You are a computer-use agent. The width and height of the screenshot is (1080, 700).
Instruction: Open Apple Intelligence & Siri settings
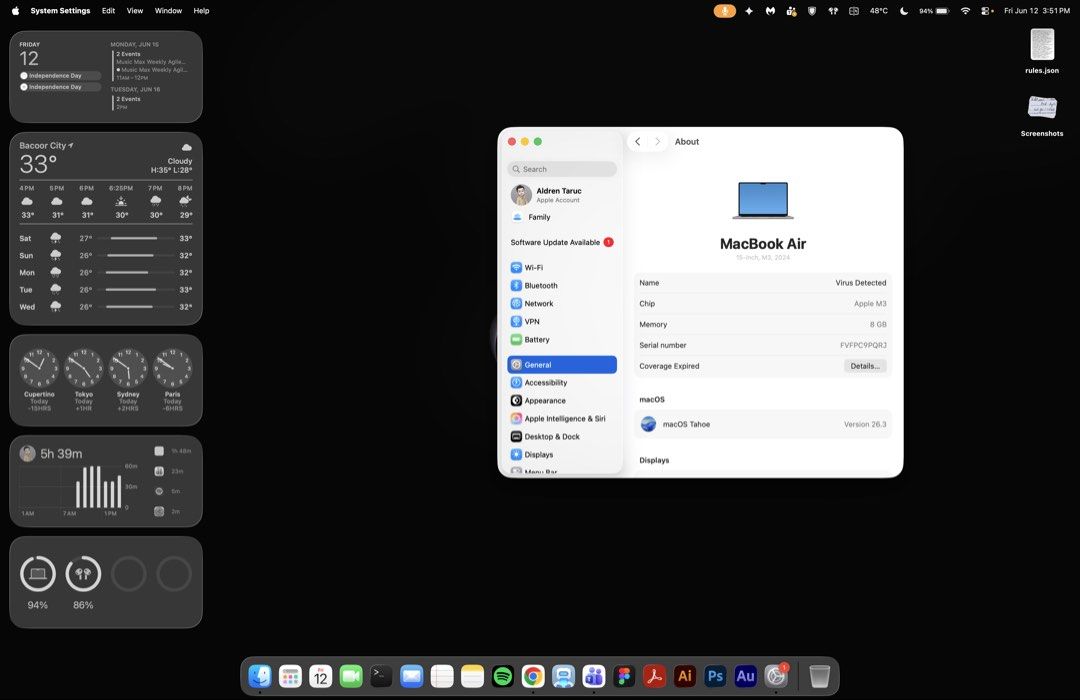coord(561,418)
